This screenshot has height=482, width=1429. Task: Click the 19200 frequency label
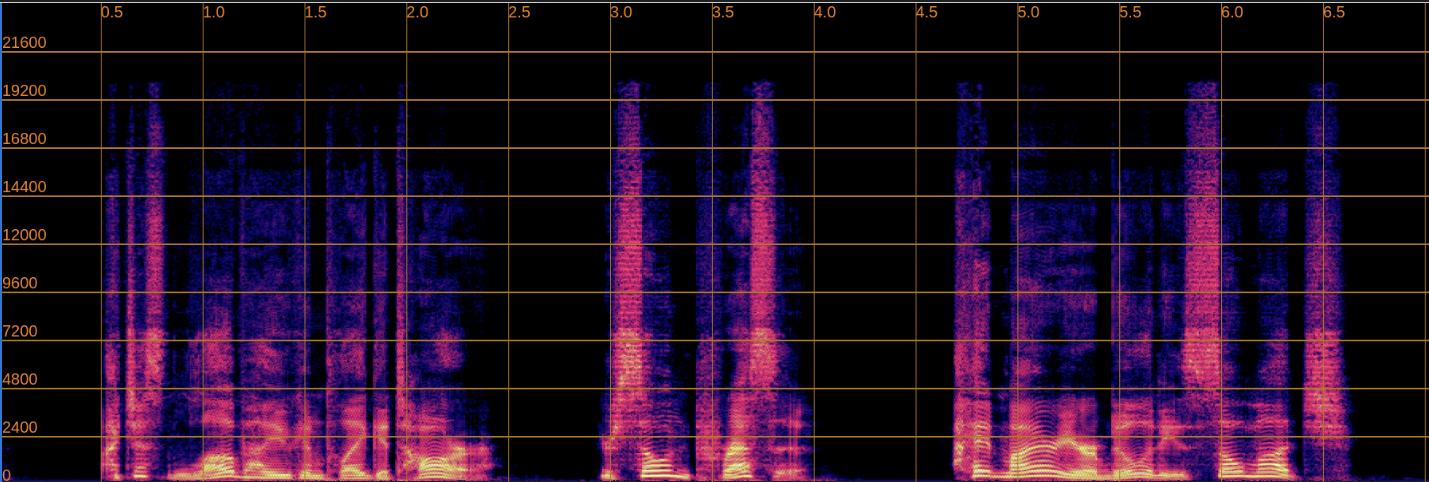(24, 91)
